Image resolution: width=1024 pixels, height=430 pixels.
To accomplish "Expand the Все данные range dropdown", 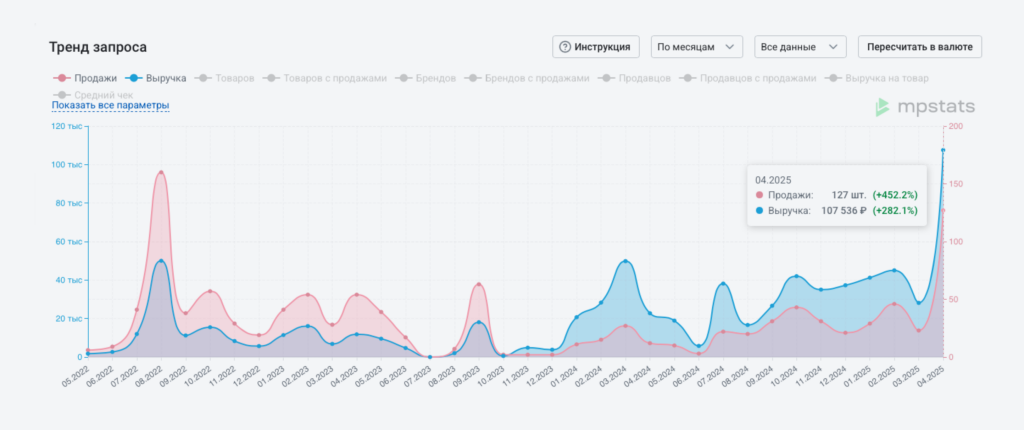I will 800,47.
